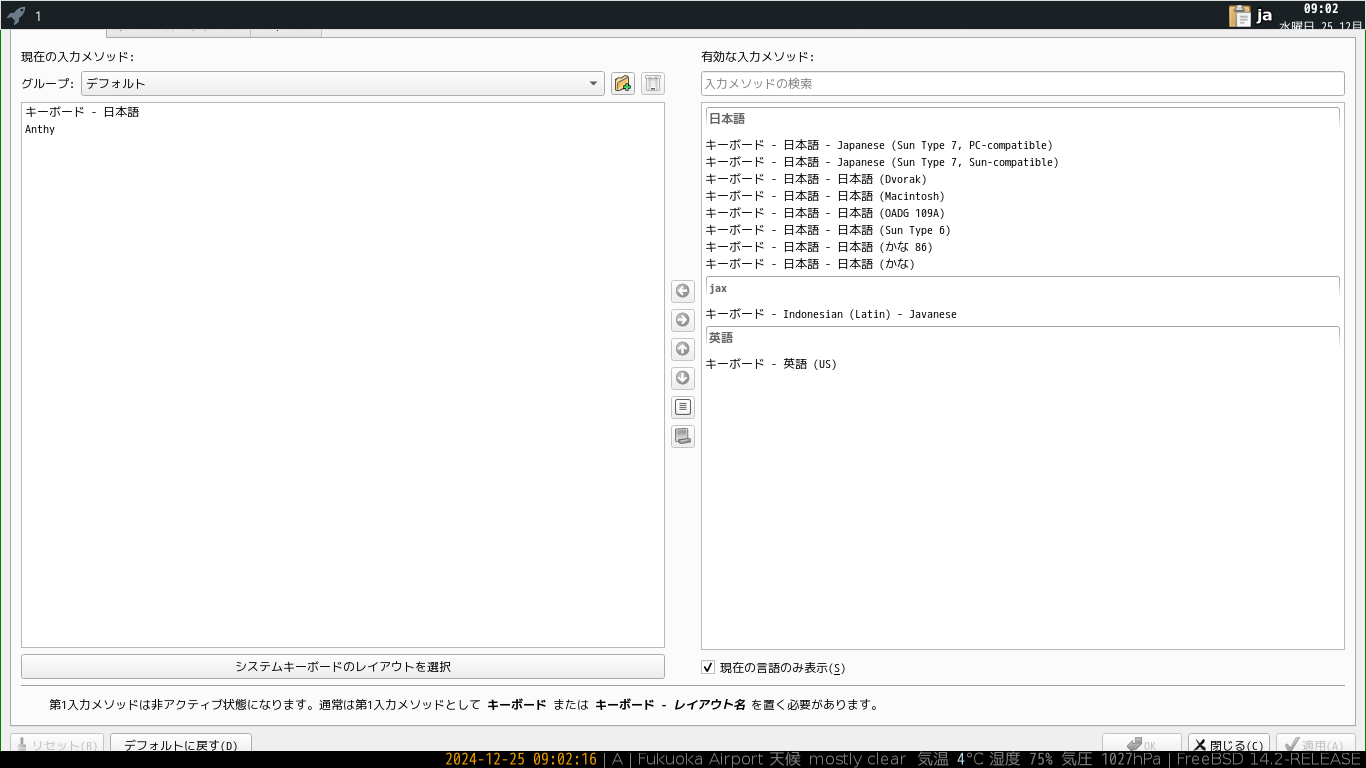
Task: Open the グループ dropdown
Action: click(x=342, y=83)
